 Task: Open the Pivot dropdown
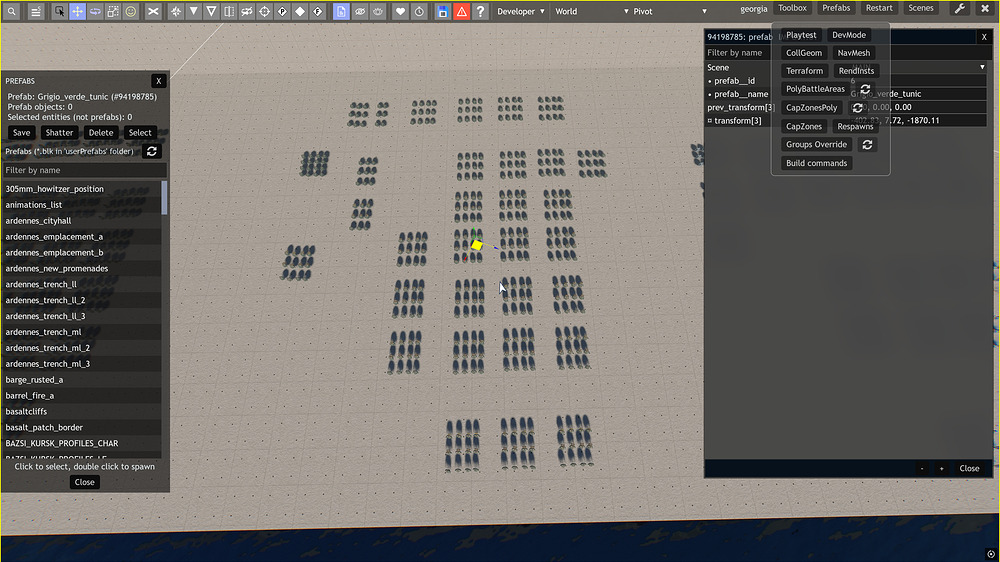pos(670,11)
